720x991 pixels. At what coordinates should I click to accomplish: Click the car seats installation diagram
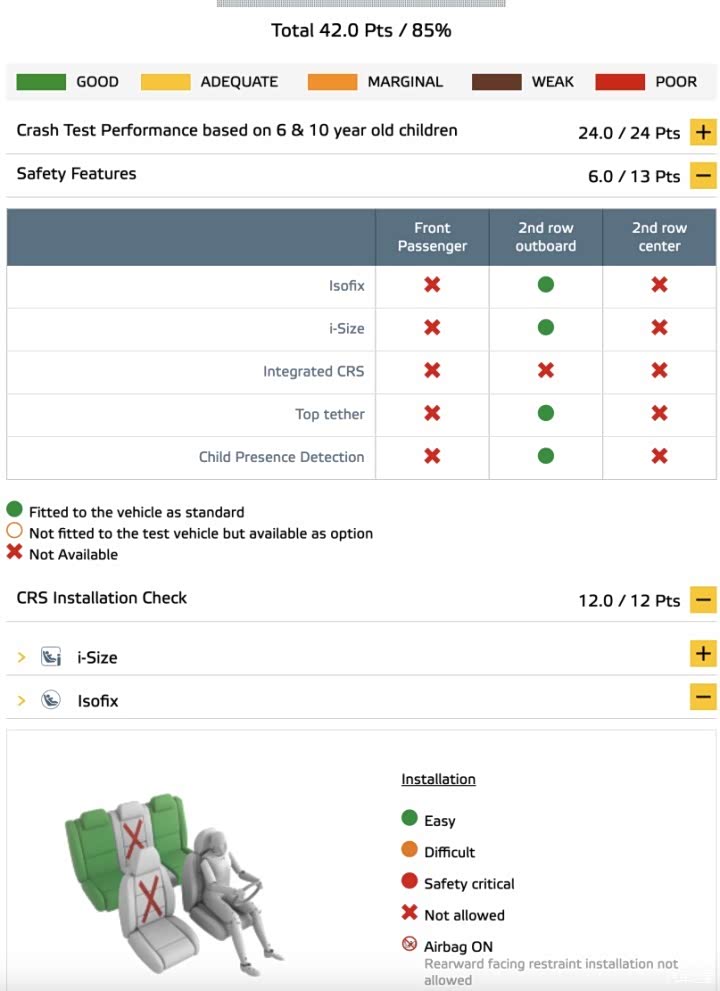174,882
